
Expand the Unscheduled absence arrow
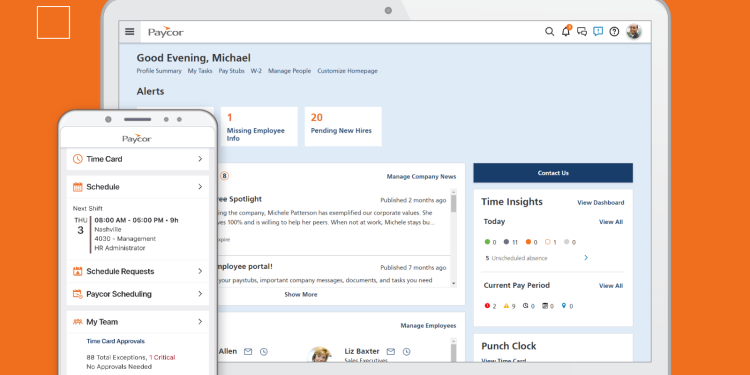[x=586, y=258]
